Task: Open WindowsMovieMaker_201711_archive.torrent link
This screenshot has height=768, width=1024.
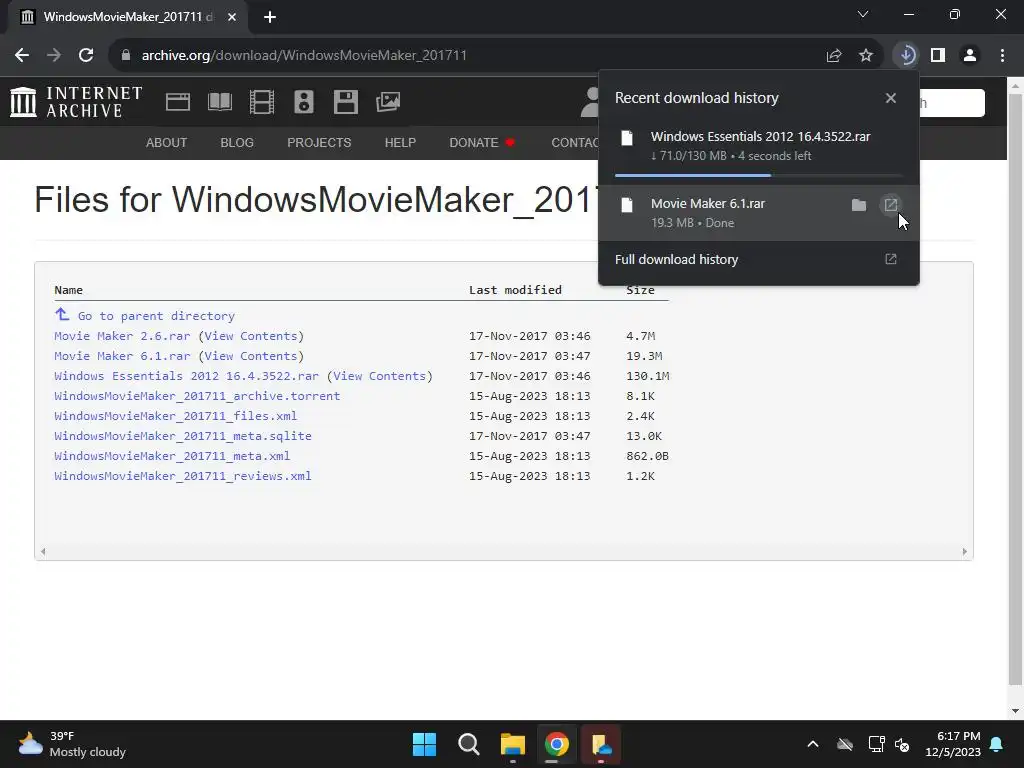Action: 197,396
